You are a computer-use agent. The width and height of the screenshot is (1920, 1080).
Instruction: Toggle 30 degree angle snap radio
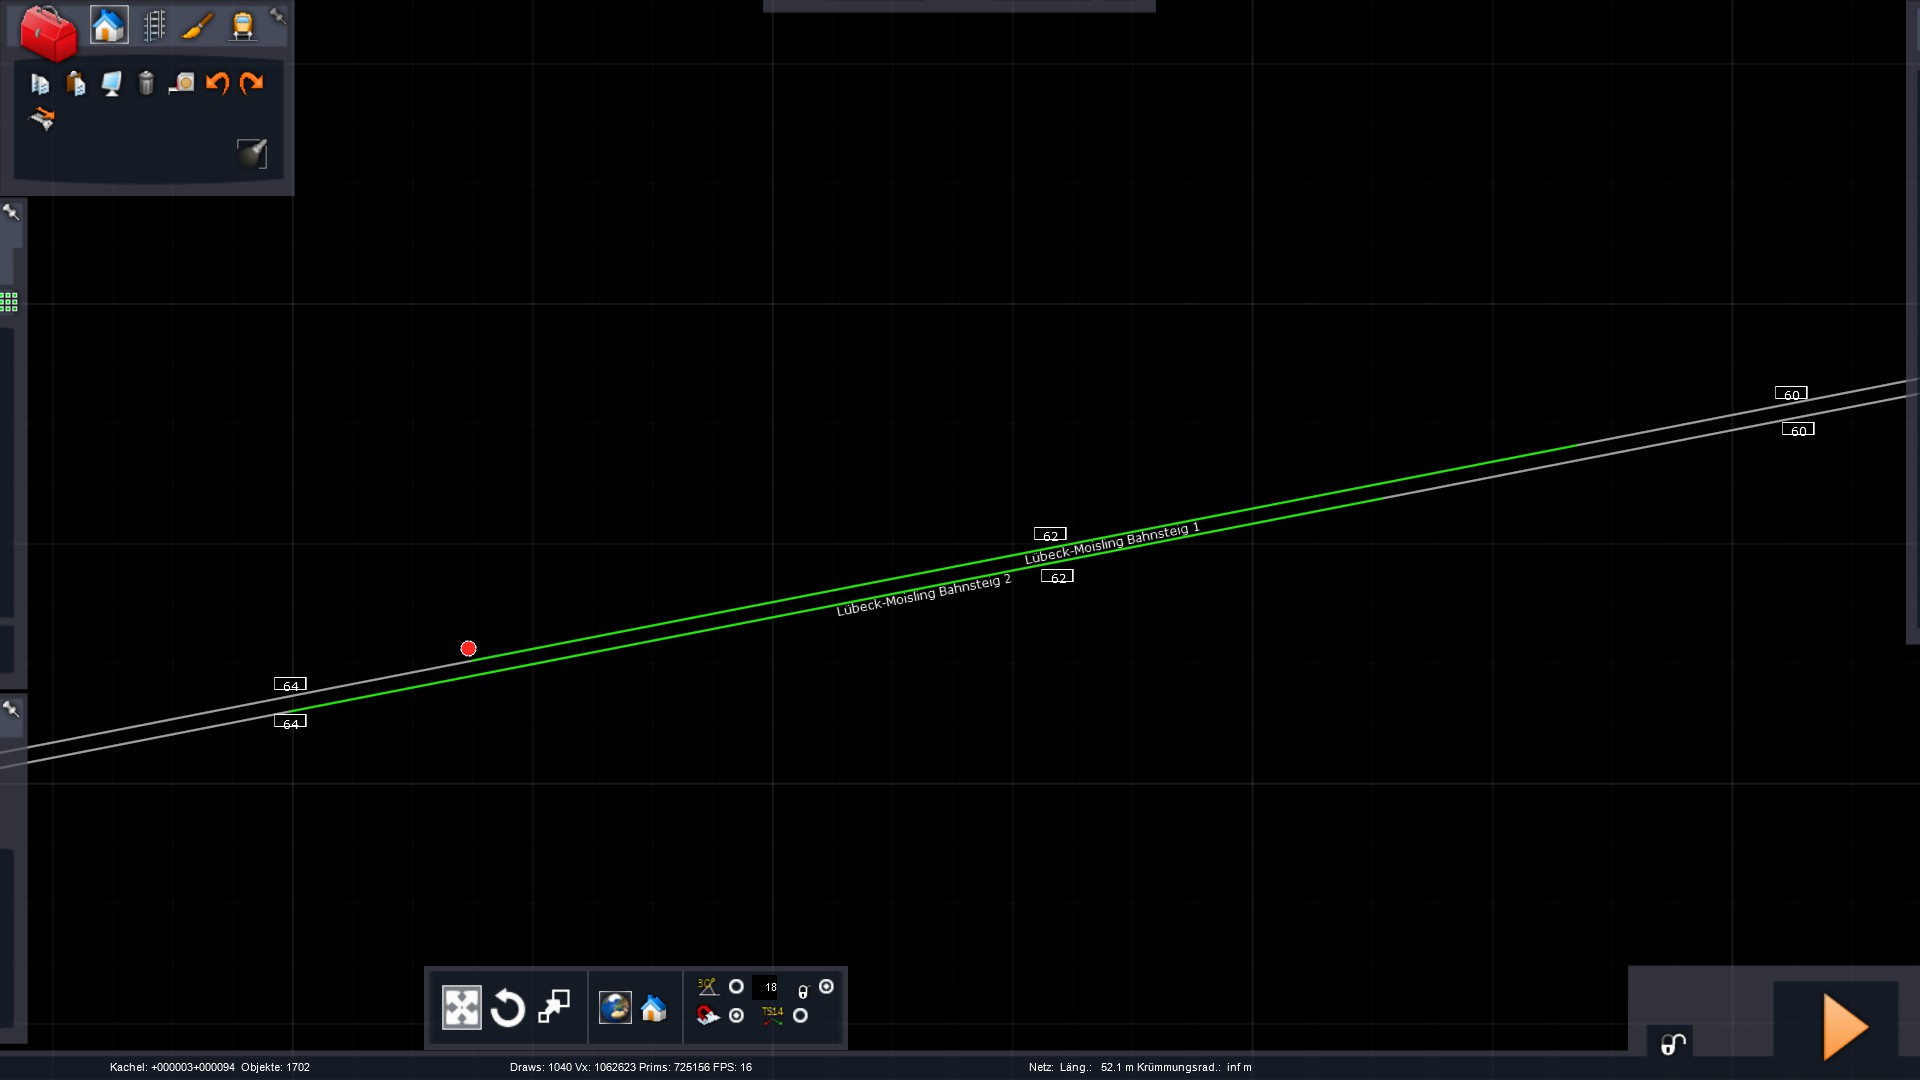coord(736,987)
